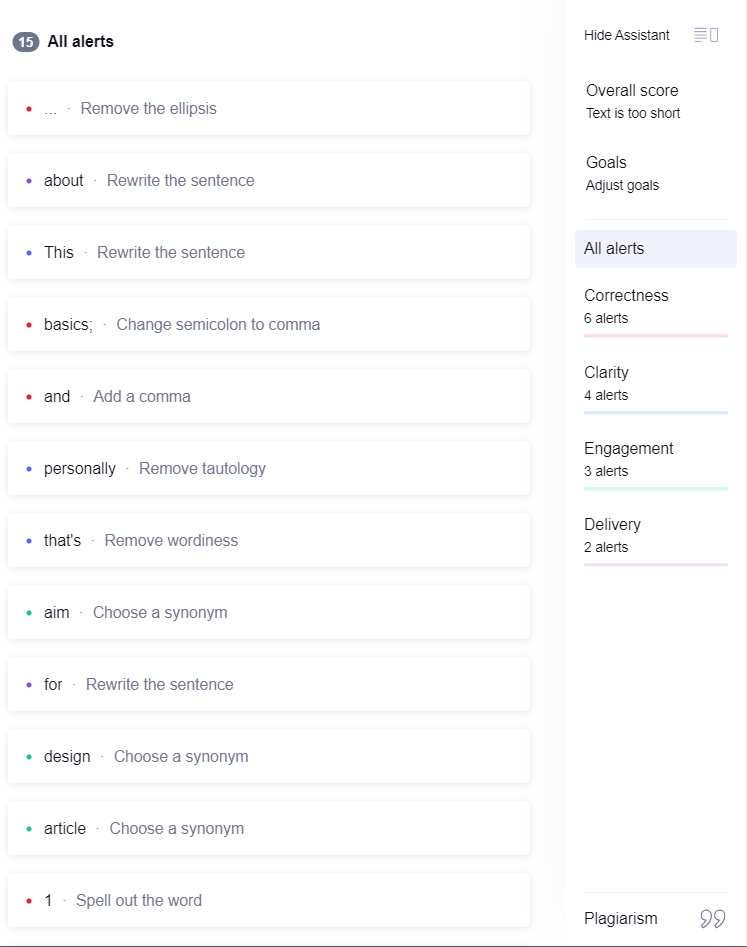The height and width of the screenshot is (947, 747).
Task: Click the red dot beside the '1' alert
Action: (29, 900)
